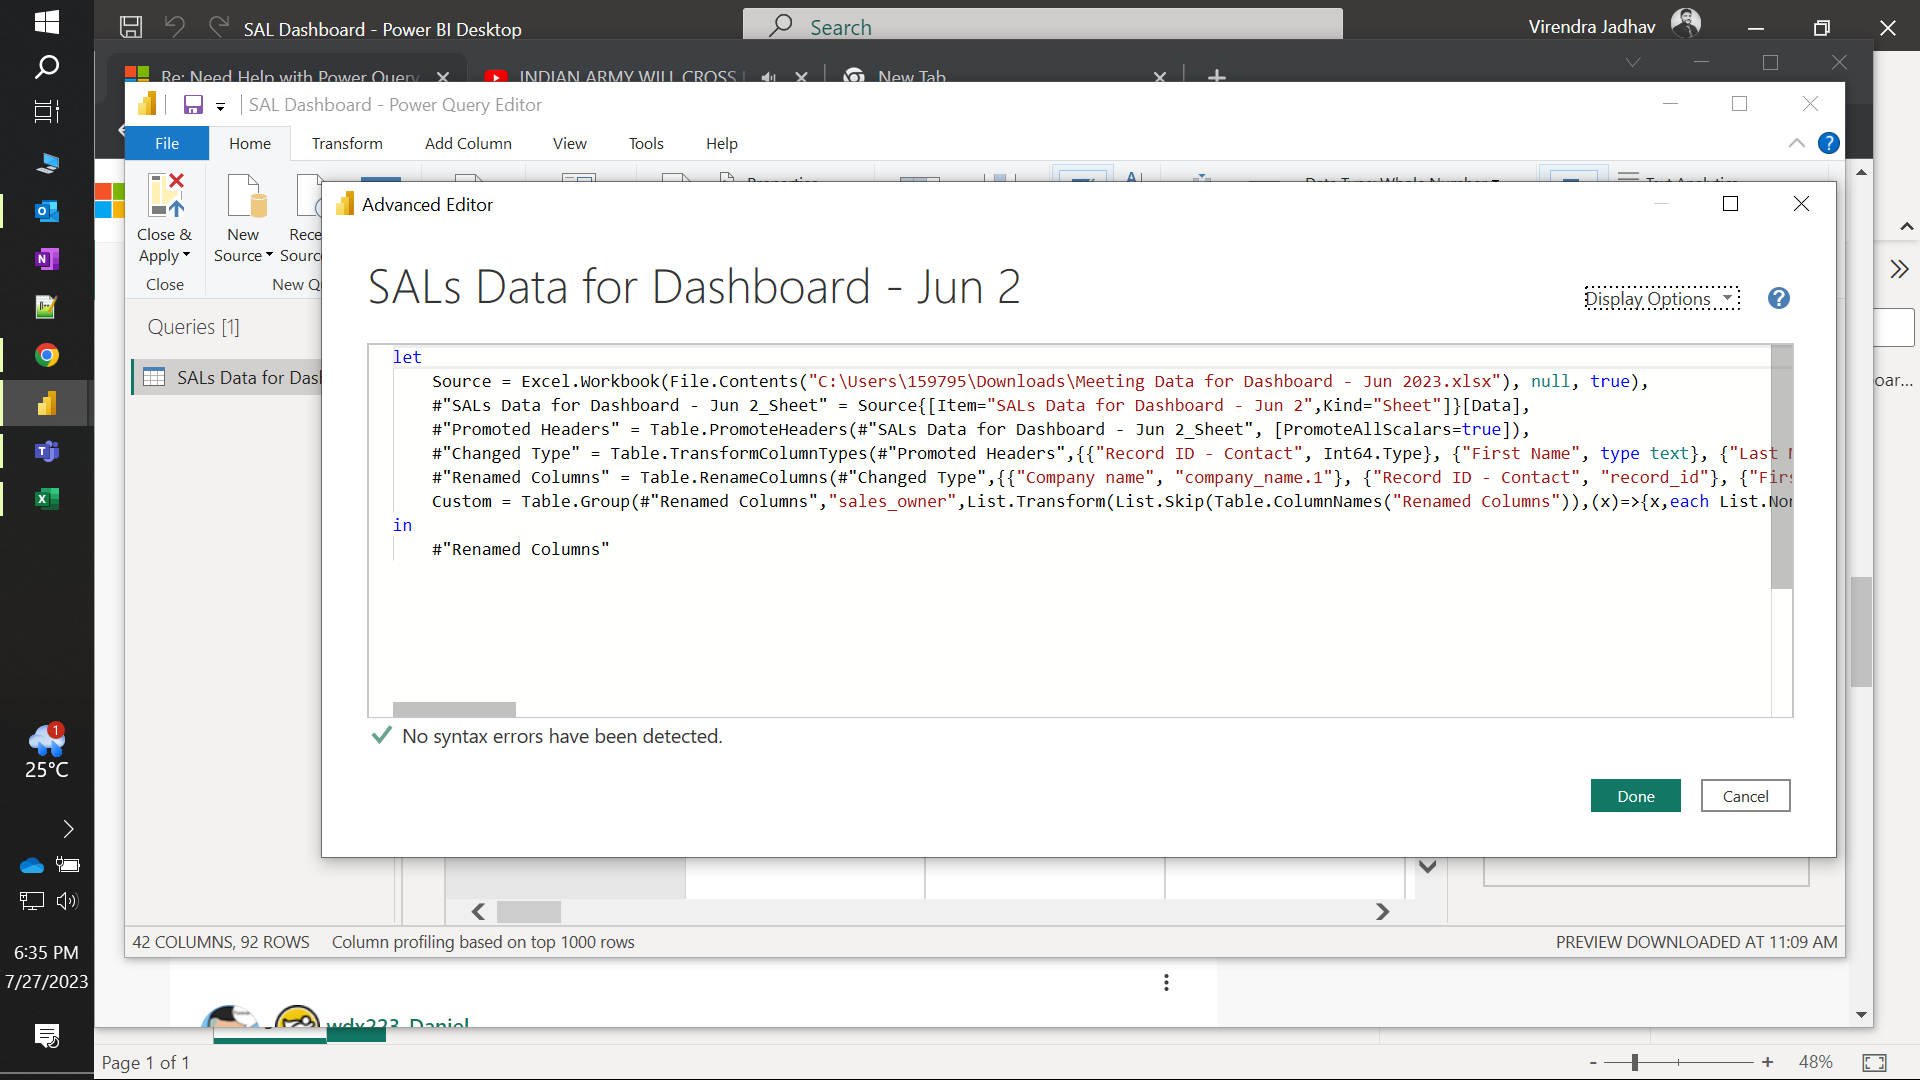1920x1080 pixels.
Task: Open Power Query Editor help icon
Action: (1828, 143)
